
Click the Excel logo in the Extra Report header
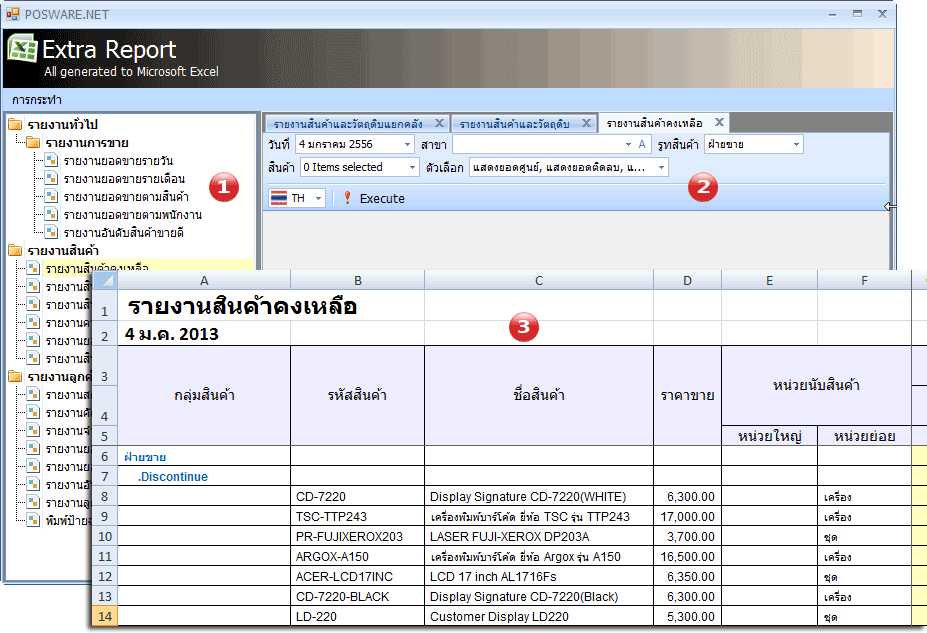(22, 52)
